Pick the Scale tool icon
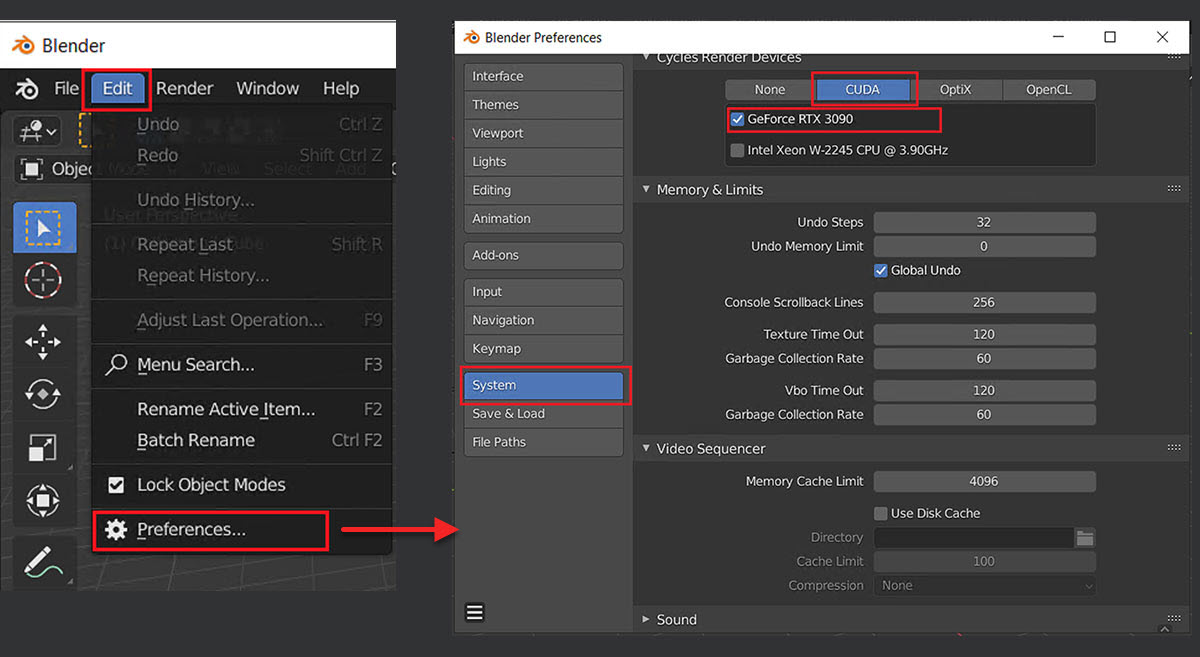This screenshot has width=1200, height=657. click(44, 446)
